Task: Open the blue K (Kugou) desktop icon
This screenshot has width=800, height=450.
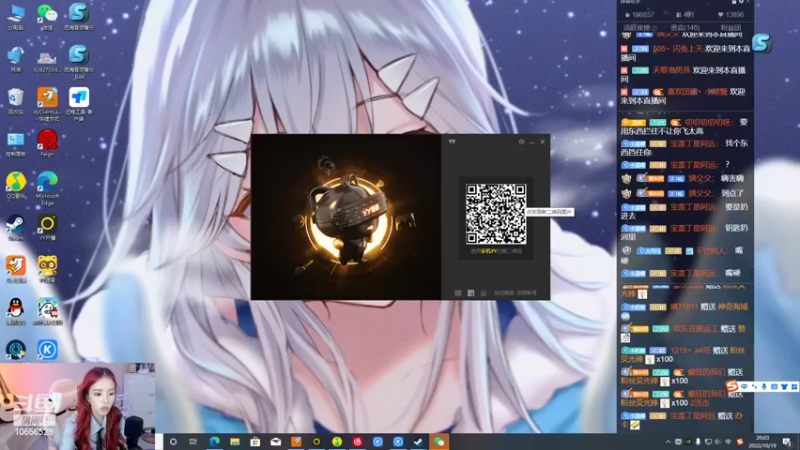Action: (x=47, y=349)
